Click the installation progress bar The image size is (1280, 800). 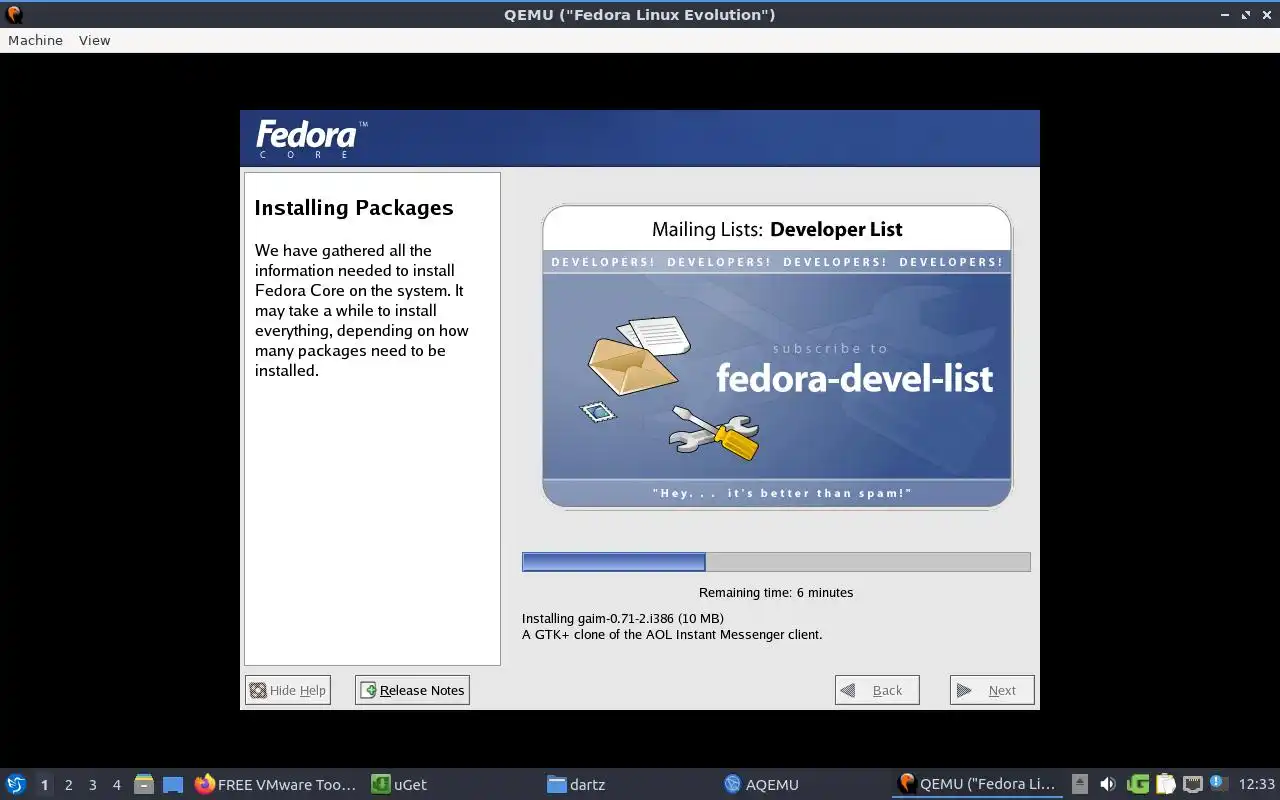[x=776, y=562]
